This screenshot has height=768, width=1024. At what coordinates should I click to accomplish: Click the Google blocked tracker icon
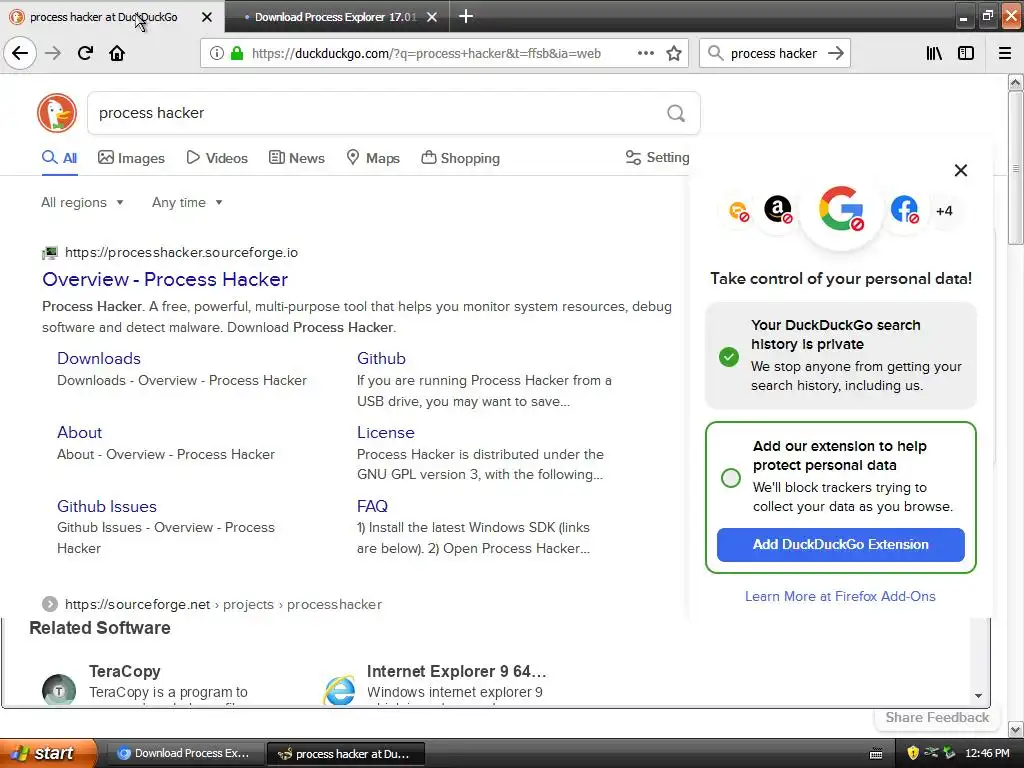click(841, 209)
